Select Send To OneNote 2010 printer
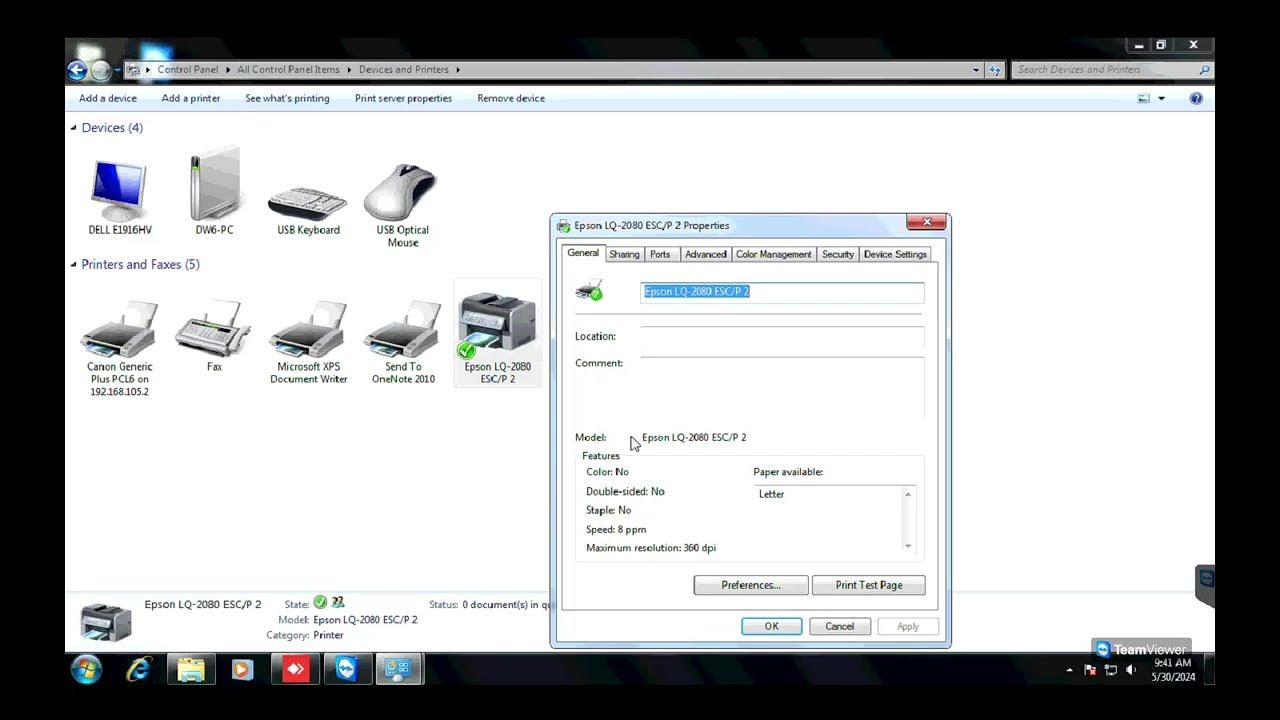 click(403, 342)
